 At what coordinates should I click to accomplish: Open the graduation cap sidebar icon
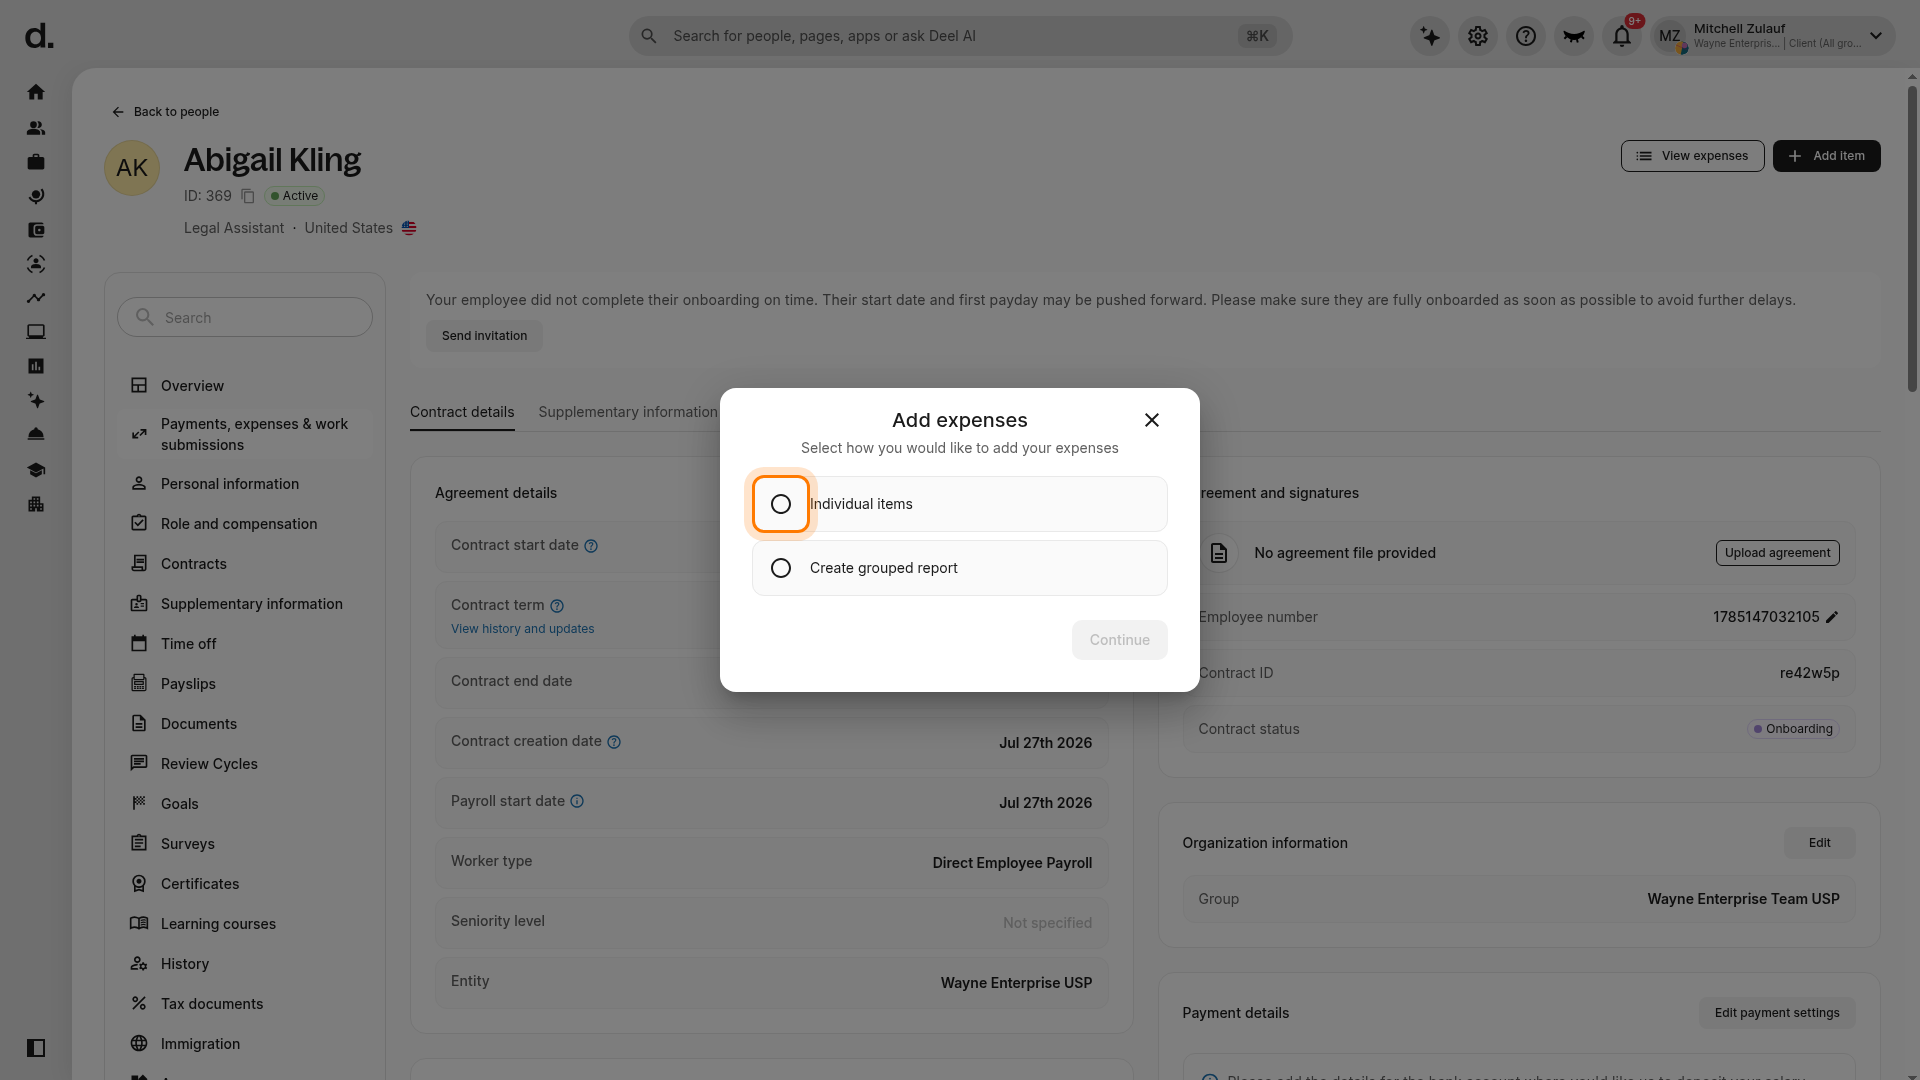tap(36, 470)
